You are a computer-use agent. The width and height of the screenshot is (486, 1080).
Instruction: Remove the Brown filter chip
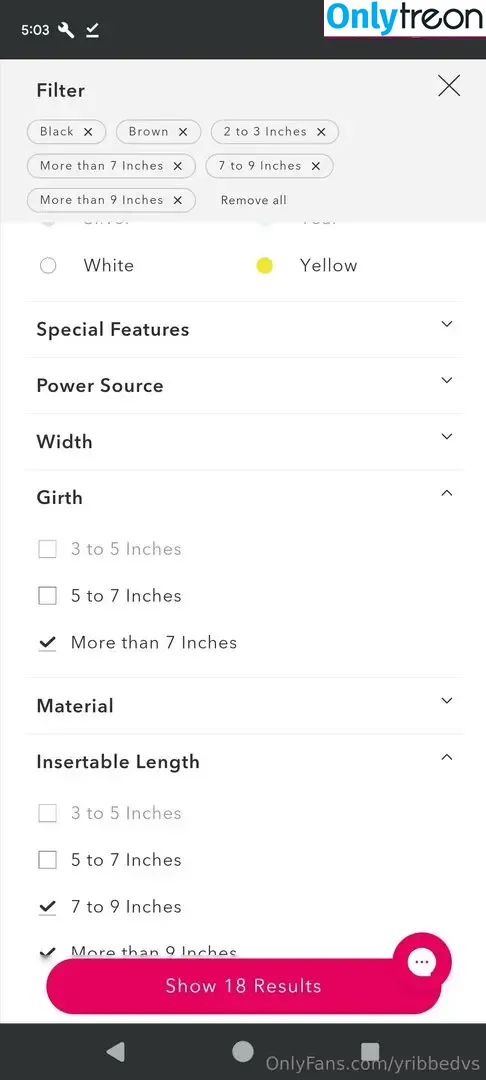tap(182, 132)
